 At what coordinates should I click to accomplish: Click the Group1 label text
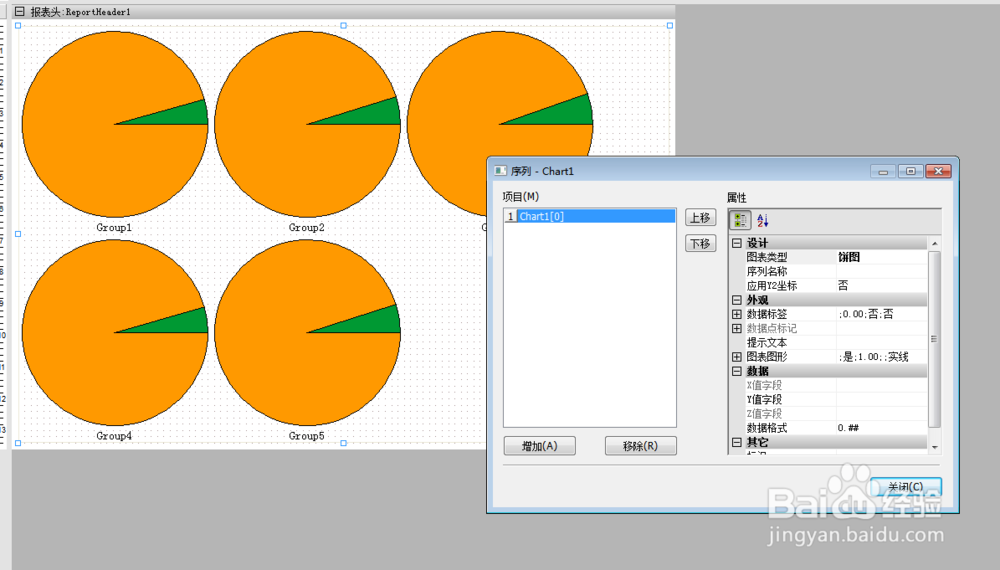[x=114, y=227]
